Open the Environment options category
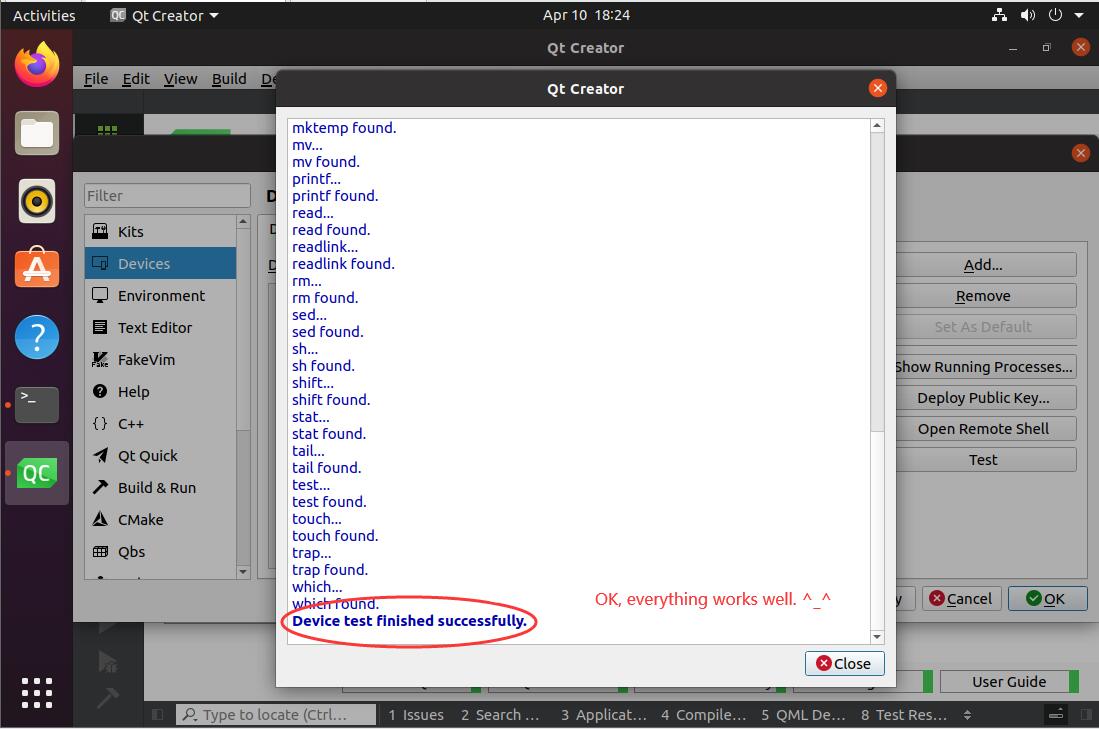 [161, 296]
